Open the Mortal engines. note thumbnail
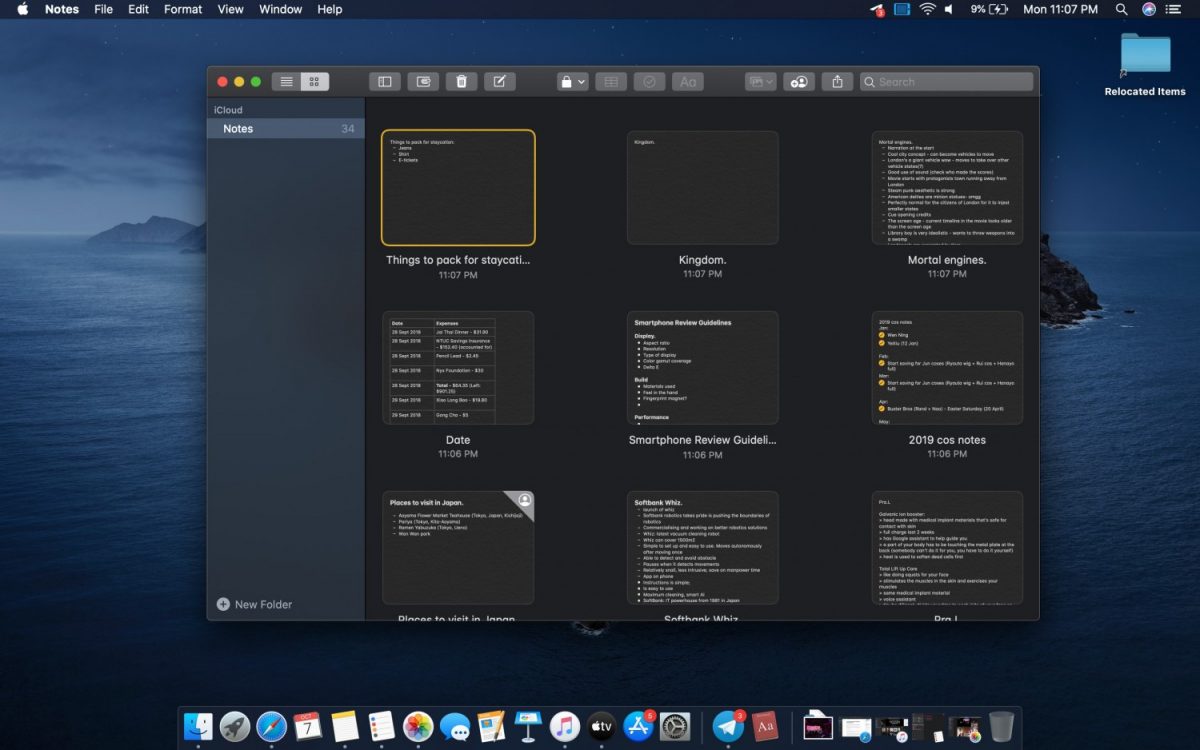This screenshot has width=1200, height=750. point(947,187)
